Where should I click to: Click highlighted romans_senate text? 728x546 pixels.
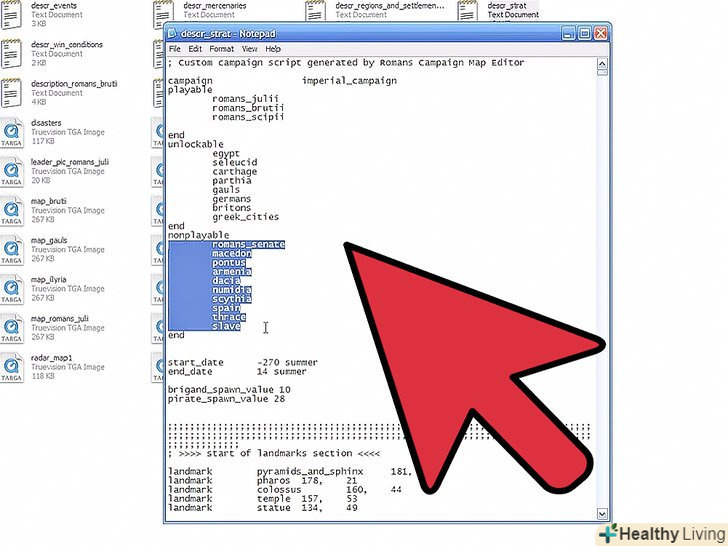[248, 244]
